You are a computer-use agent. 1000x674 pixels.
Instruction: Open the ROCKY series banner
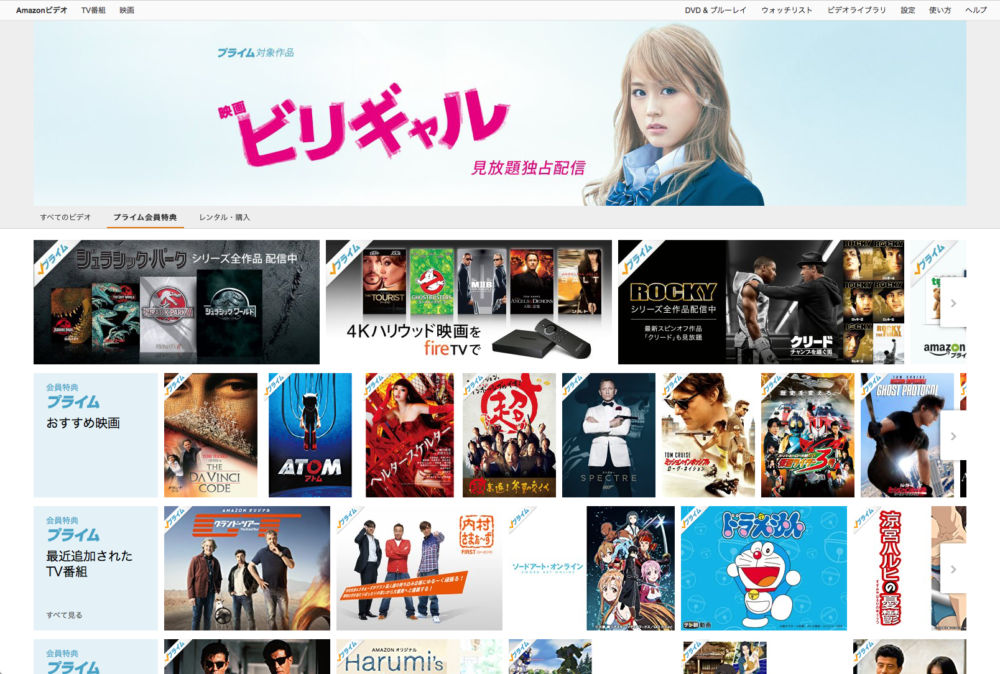(x=761, y=302)
